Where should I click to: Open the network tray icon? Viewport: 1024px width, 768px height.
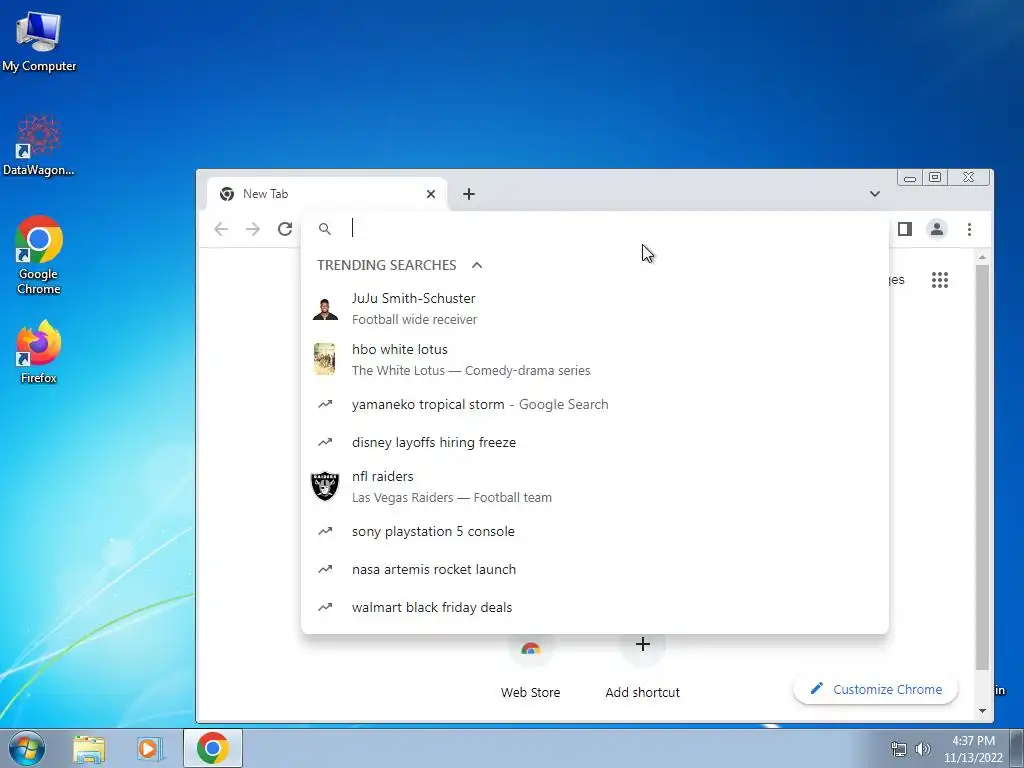click(x=899, y=749)
